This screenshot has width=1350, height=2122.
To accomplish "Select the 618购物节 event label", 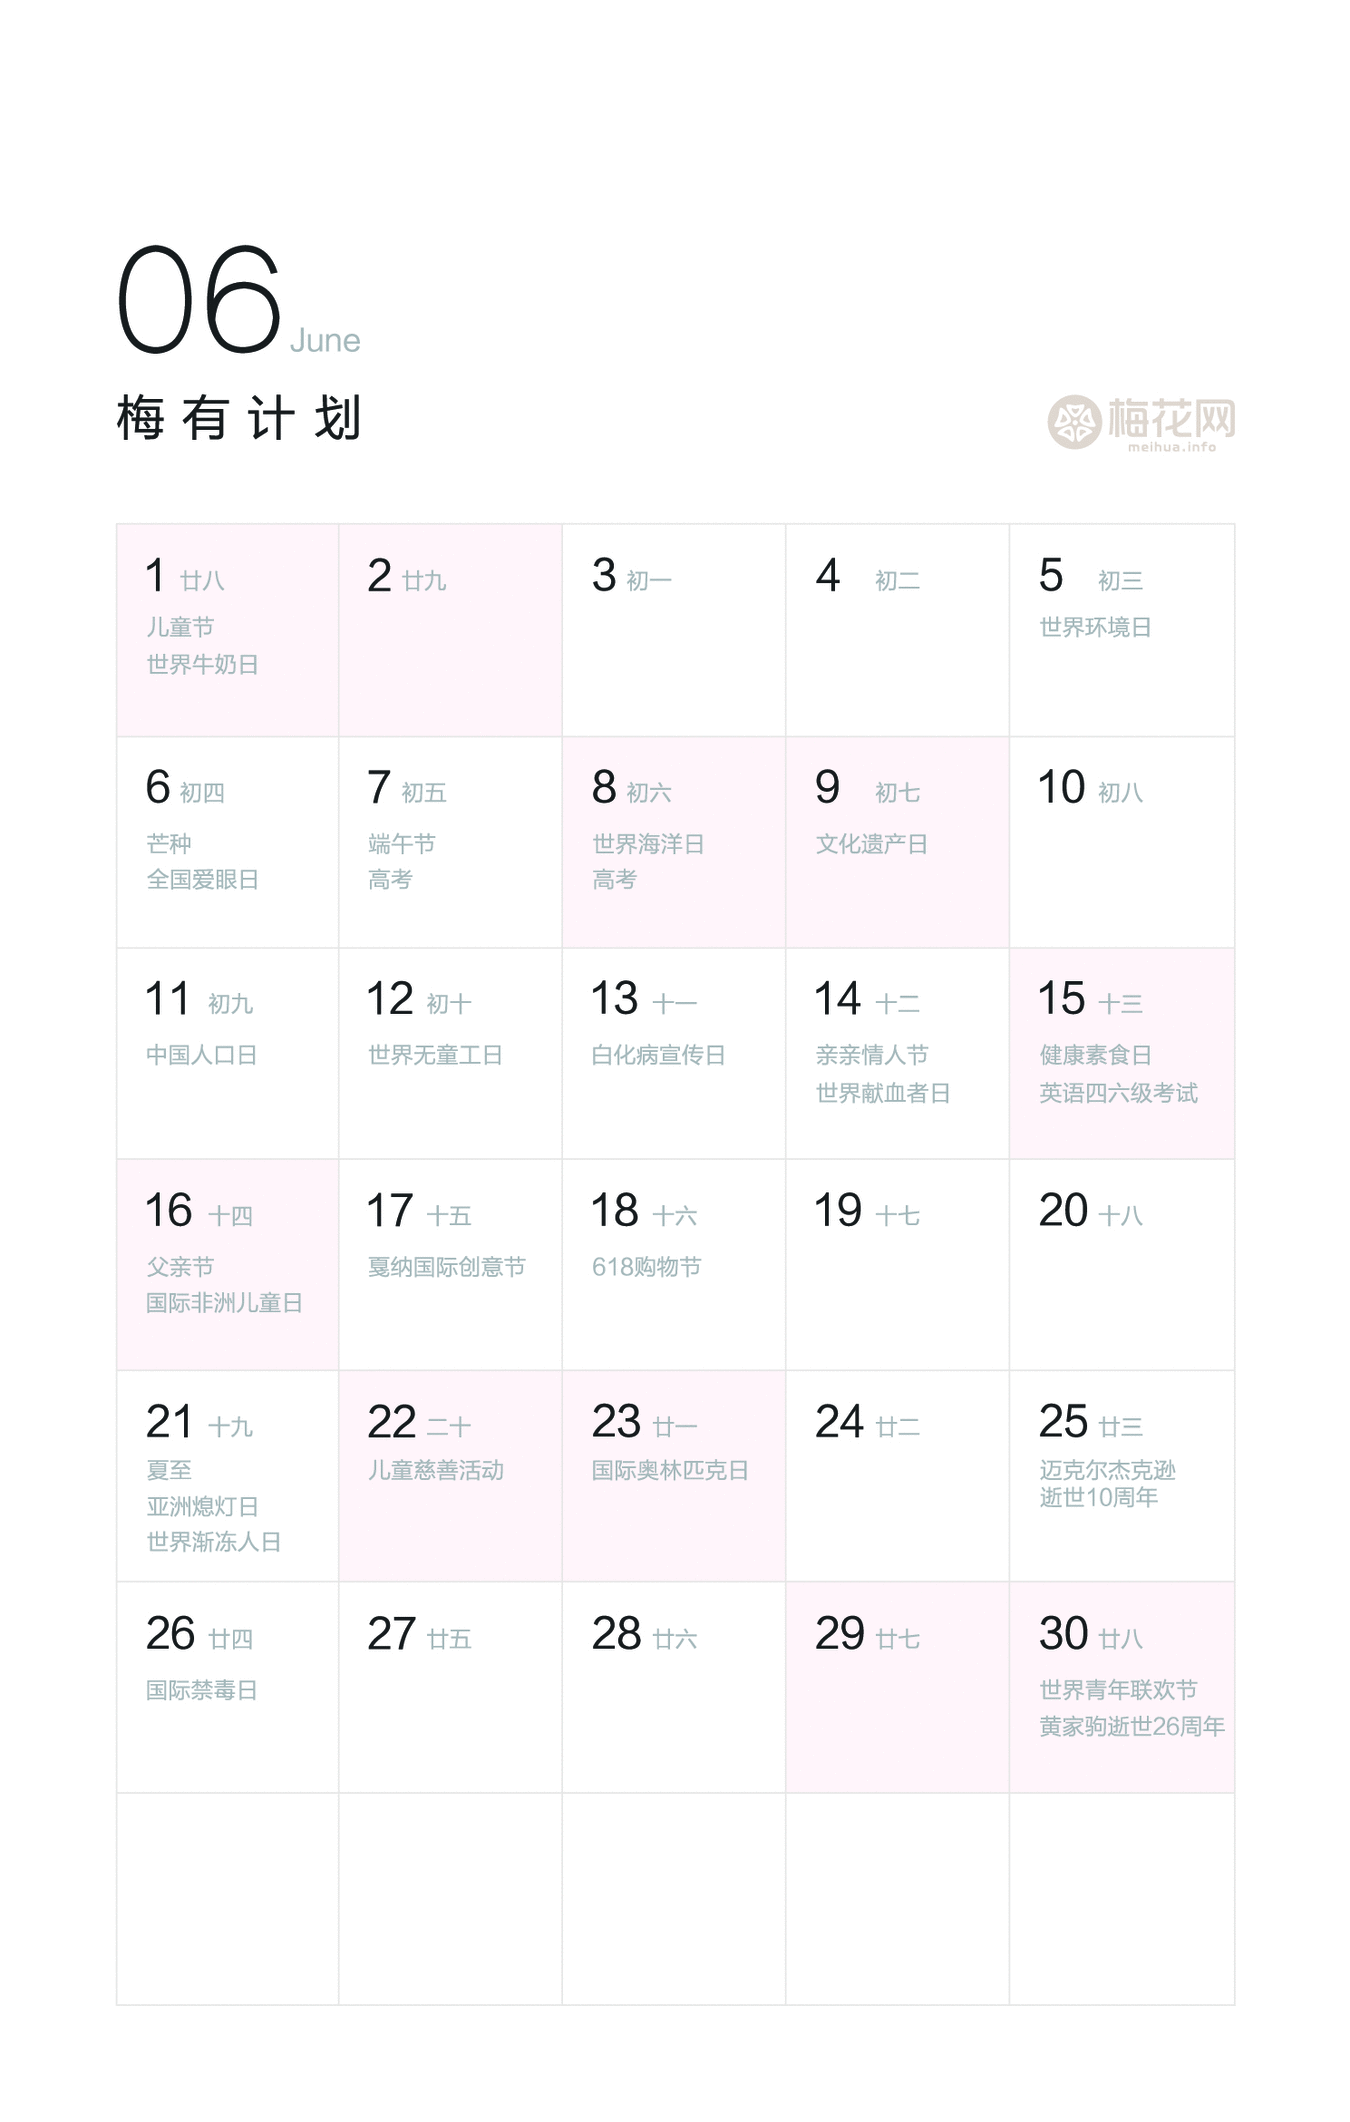I will coord(646,1267).
